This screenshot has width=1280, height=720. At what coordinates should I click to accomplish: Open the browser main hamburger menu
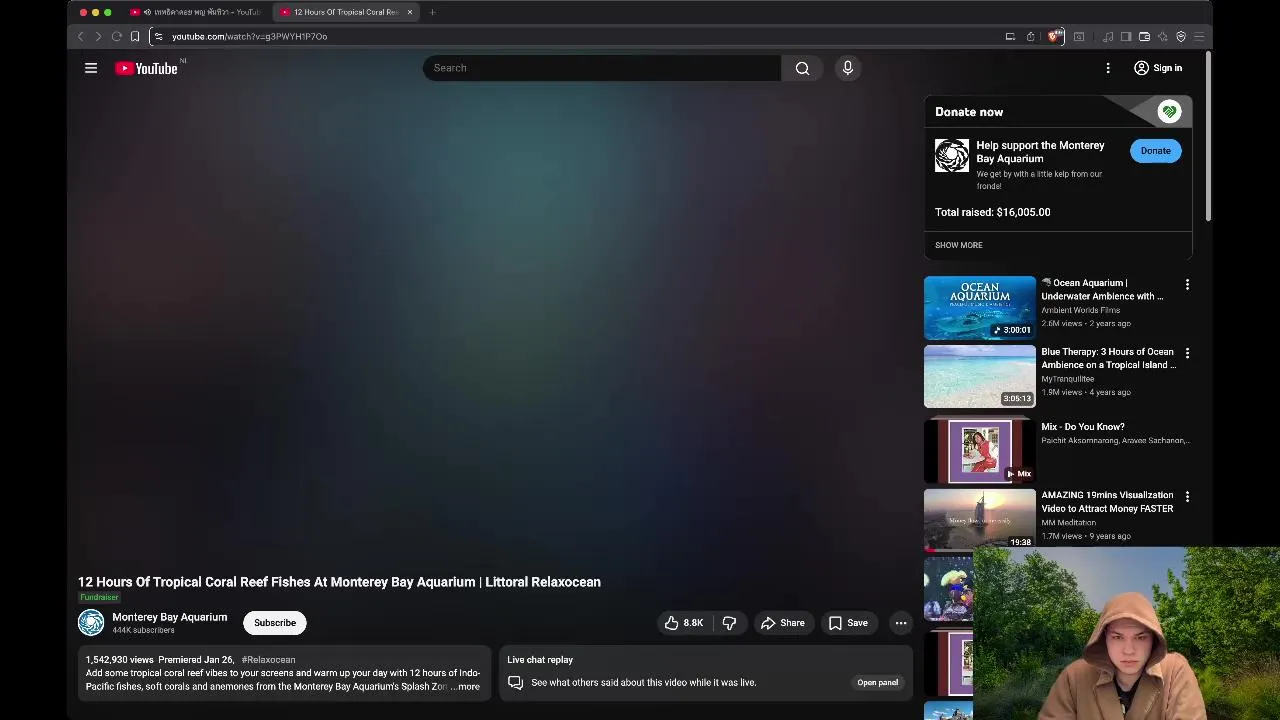pos(1199,37)
